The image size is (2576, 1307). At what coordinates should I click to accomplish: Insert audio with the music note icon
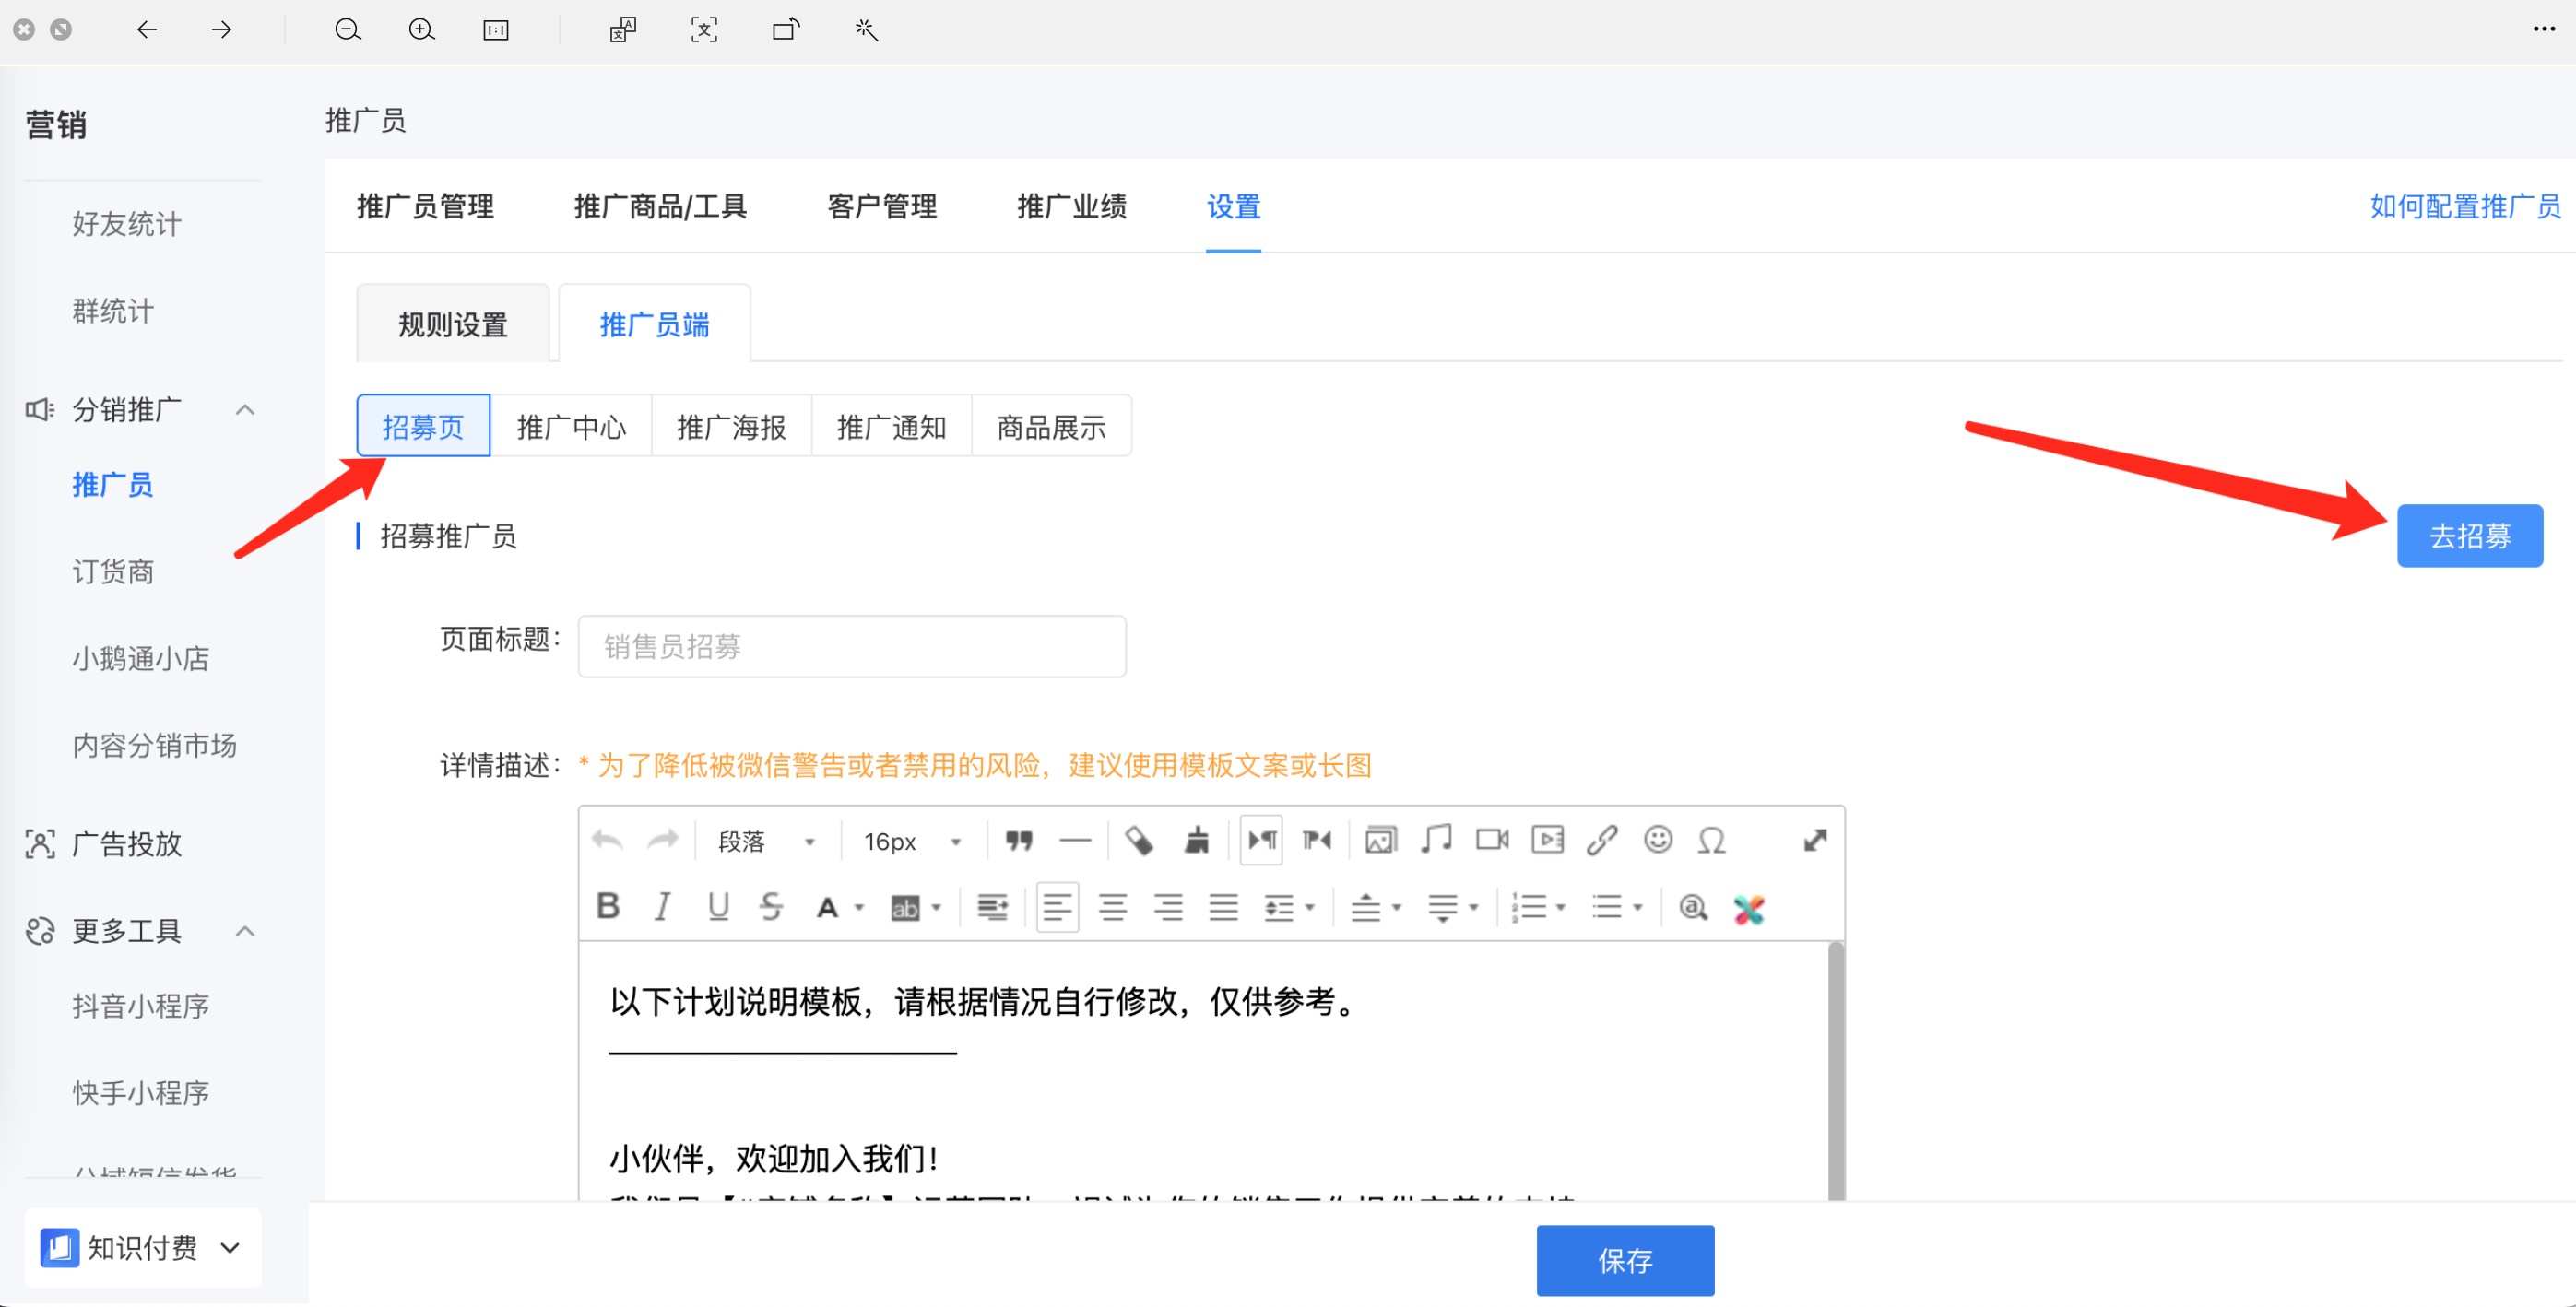point(1436,840)
